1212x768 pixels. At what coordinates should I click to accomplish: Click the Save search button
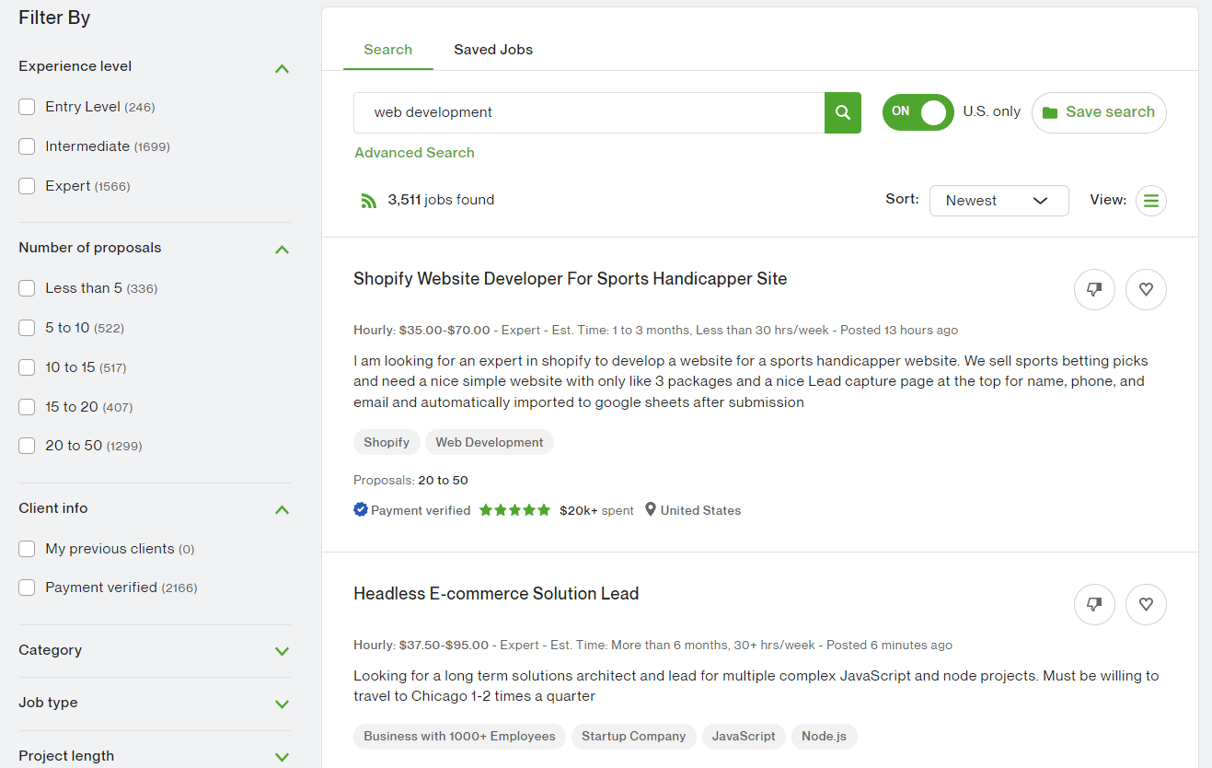pos(1098,112)
